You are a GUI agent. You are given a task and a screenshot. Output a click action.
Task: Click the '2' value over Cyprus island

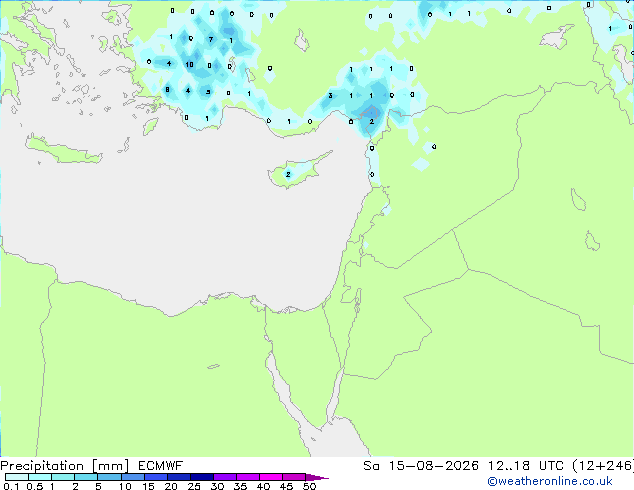coord(288,175)
